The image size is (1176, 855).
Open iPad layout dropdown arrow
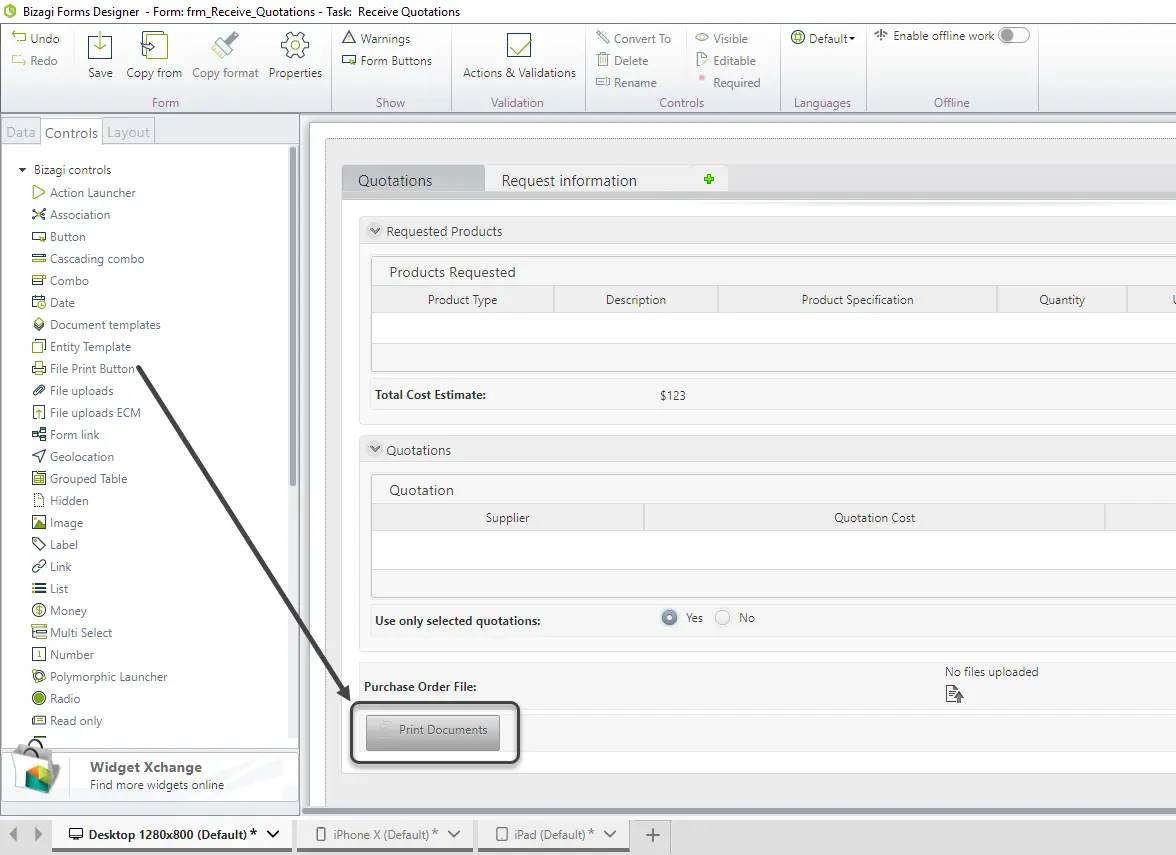[610, 834]
